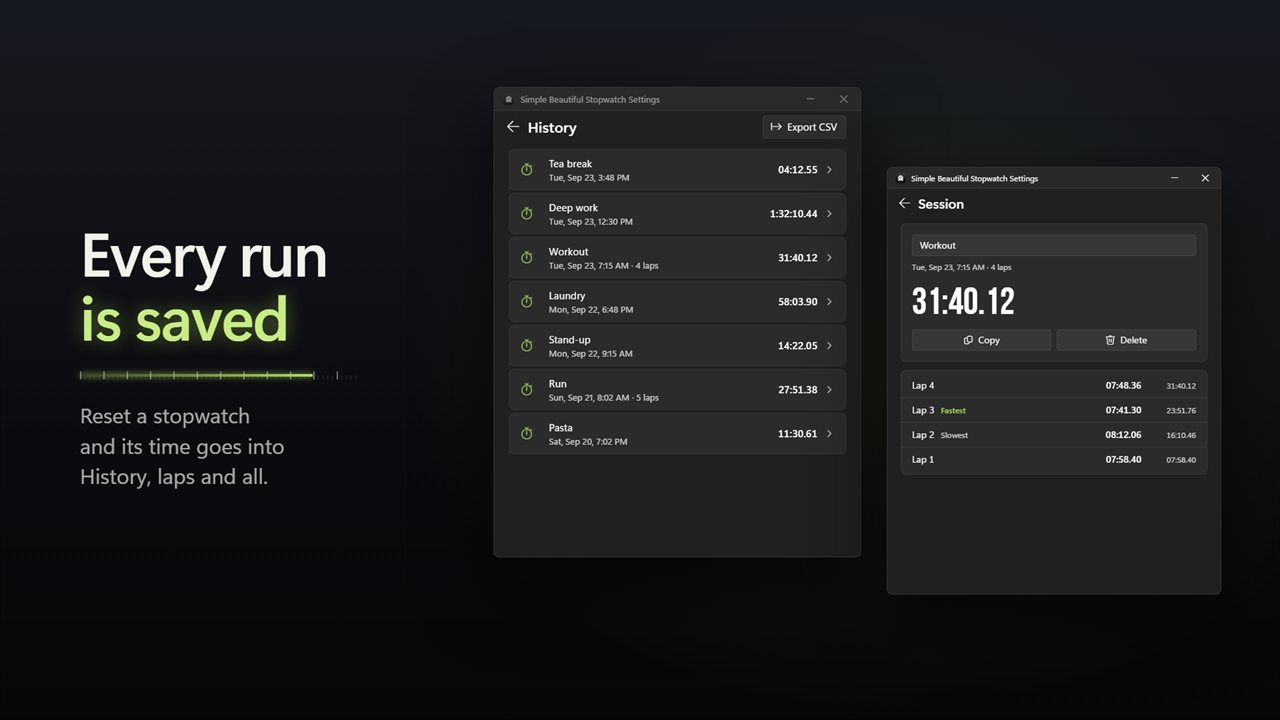Click app icon in History window title bar
Screen dimensions: 1280x720
pyautogui.click(x=508, y=99)
